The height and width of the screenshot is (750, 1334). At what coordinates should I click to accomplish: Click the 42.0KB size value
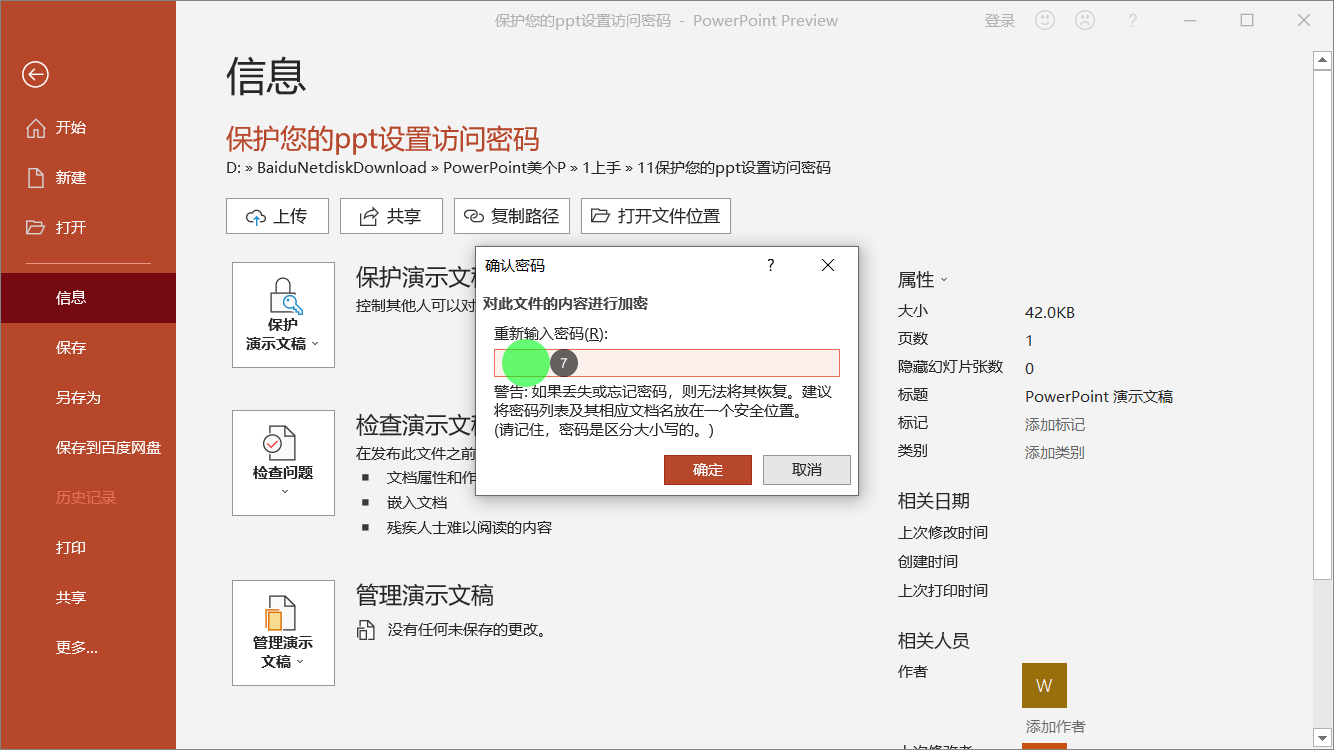pyautogui.click(x=1050, y=313)
